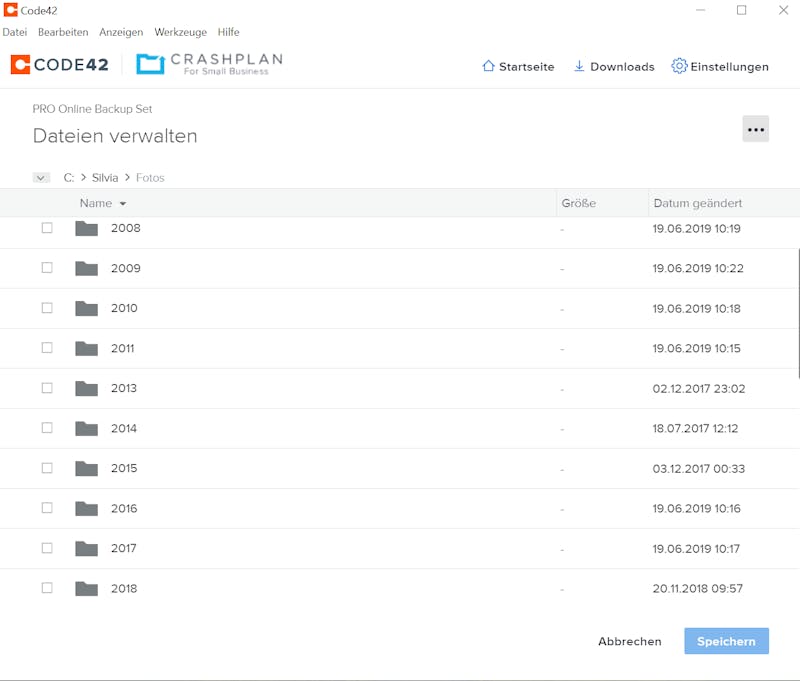Mark the 2016 folder checkbox
Viewport: 800px width, 681px height.
coord(47,508)
